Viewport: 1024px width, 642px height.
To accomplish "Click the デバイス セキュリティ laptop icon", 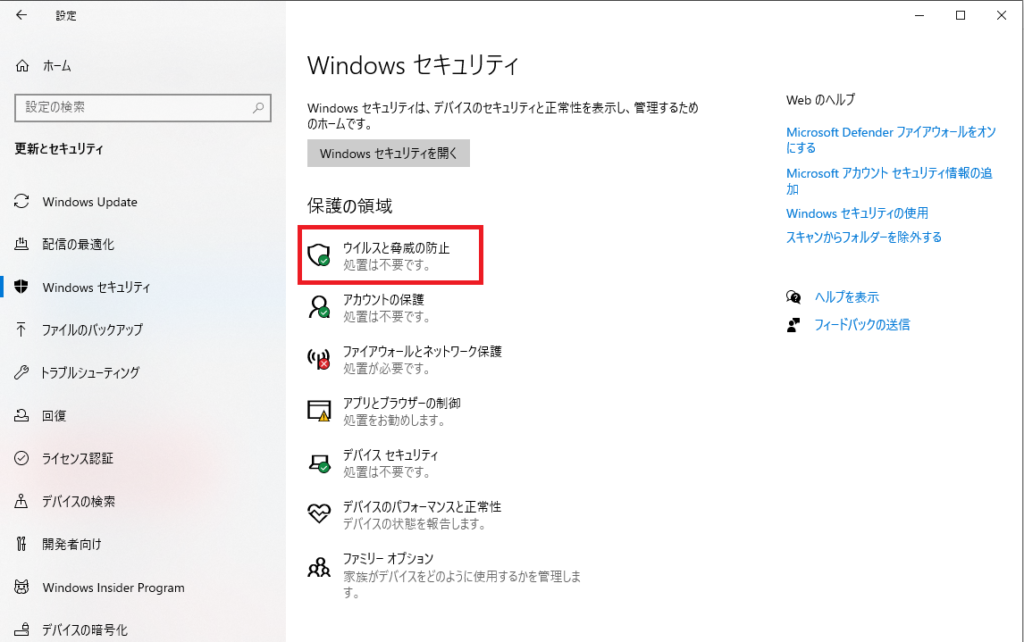I will (319, 463).
